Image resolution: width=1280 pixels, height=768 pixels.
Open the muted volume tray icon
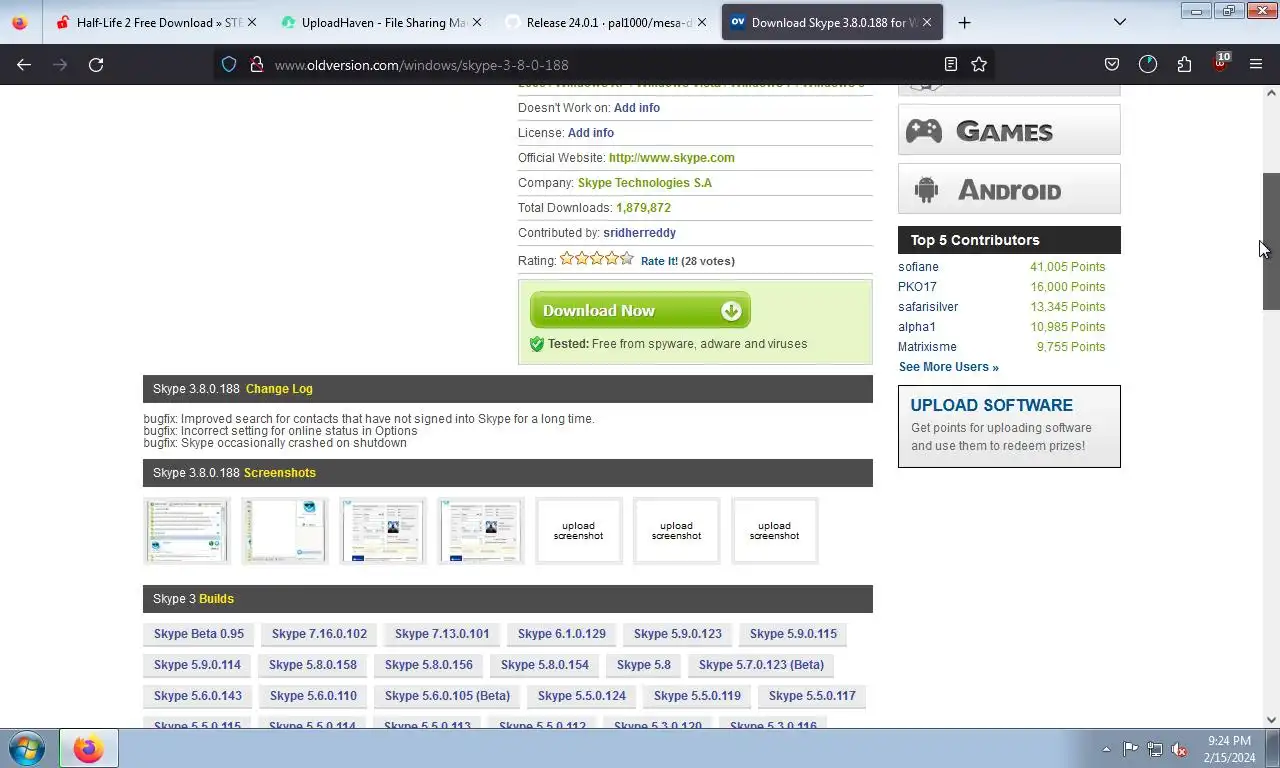pyautogui.click(x=1180, y=749)
